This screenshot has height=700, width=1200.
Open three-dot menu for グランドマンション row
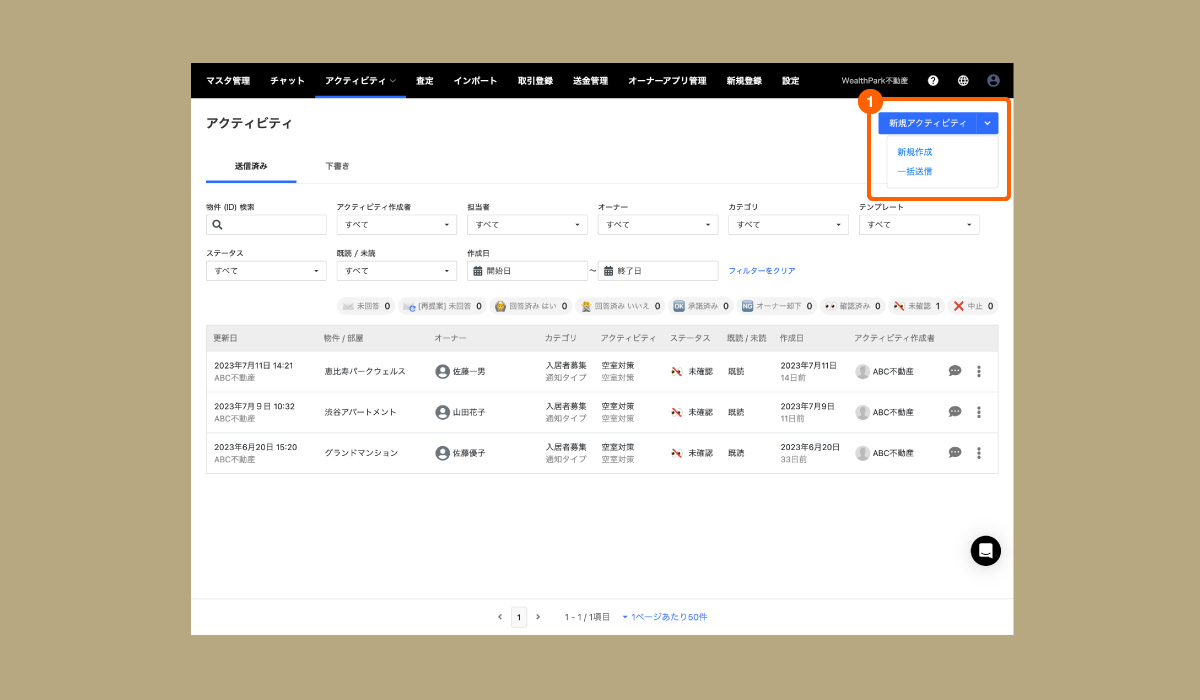pyautogui.click(x=979, y=453)
